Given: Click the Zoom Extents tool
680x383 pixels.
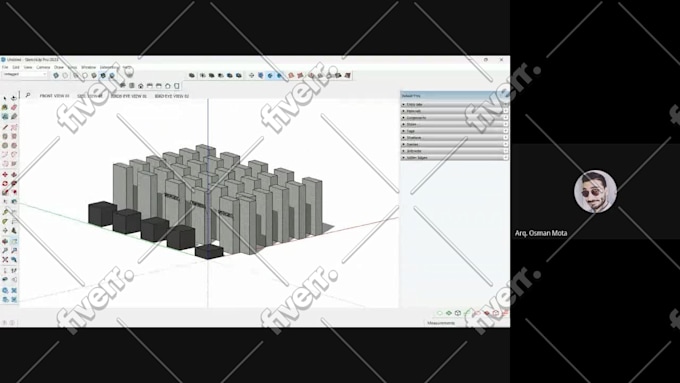Looking at the screenshot, I should 5,259.
